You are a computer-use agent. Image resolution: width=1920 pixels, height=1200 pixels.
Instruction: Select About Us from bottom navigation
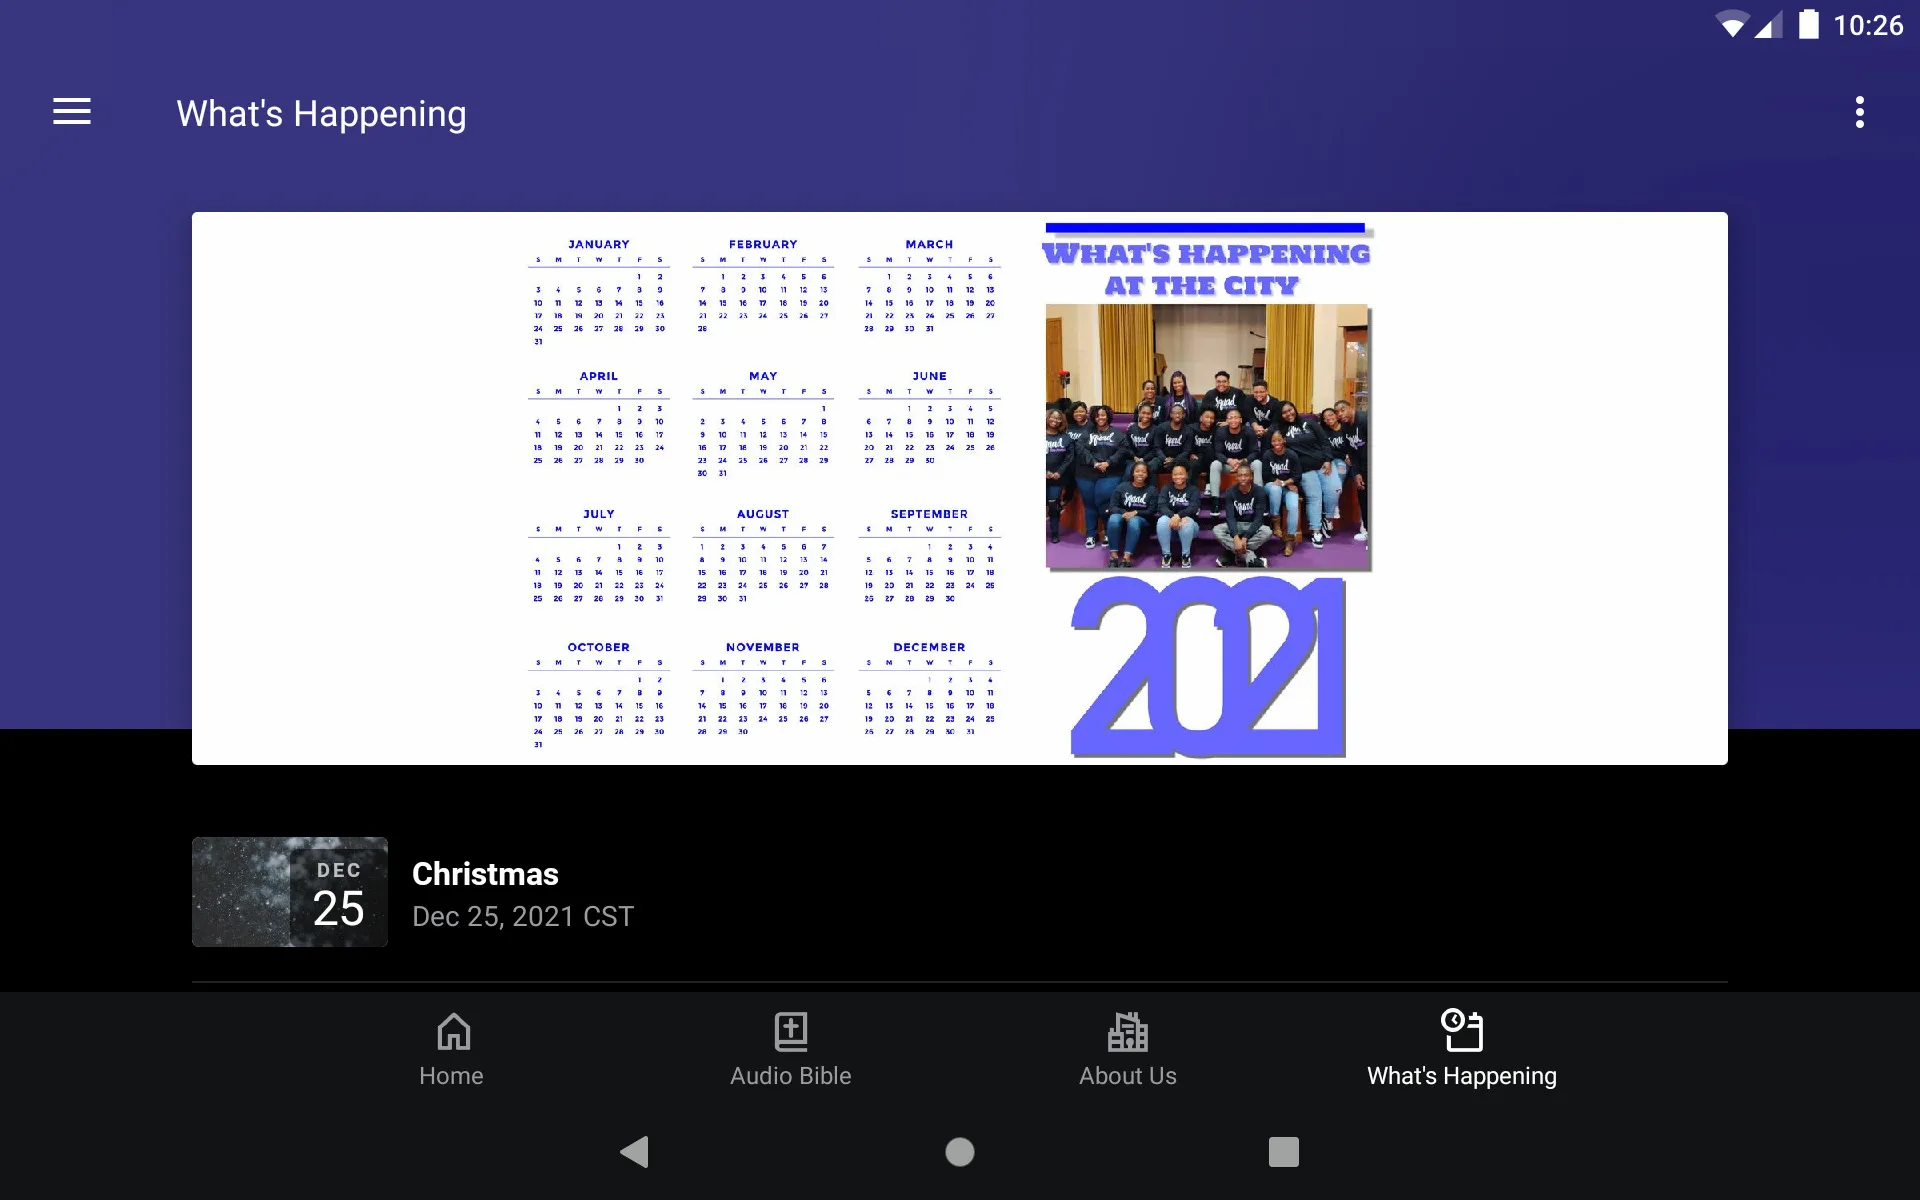(1127, 1048)
